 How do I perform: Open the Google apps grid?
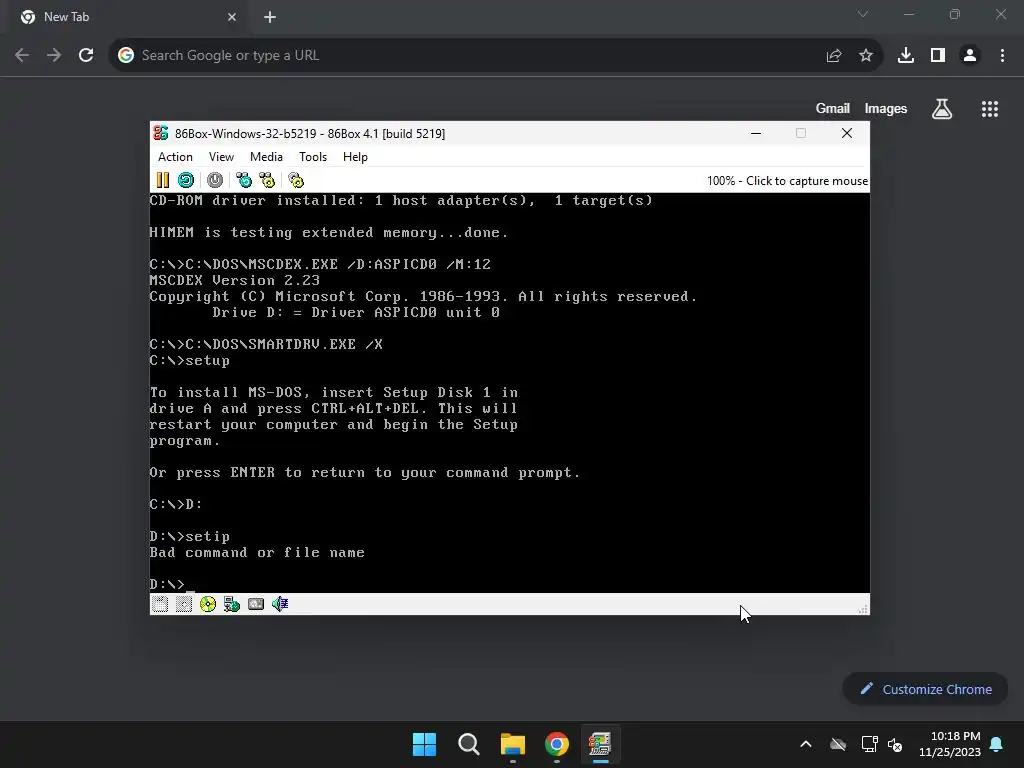point(990,109)
